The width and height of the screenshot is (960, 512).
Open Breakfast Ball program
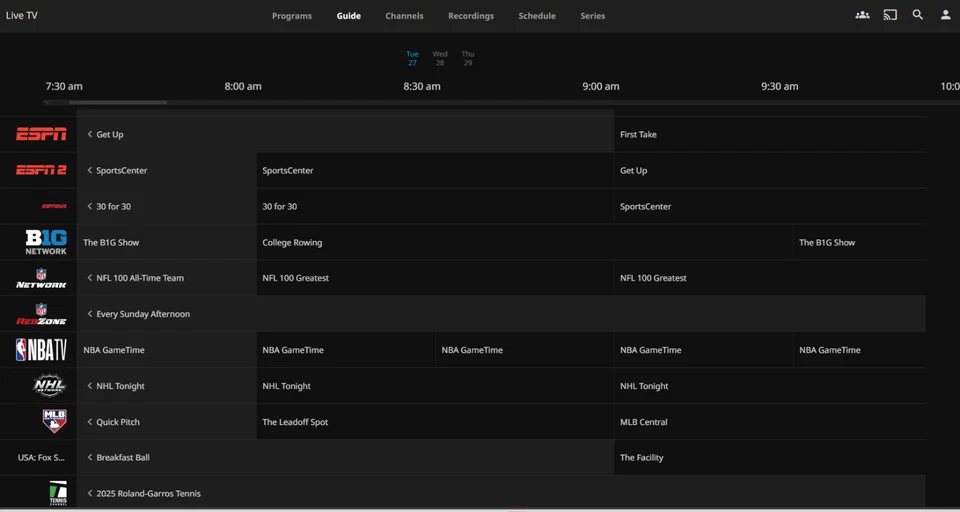pyautogui.click(x=345, y=457)
